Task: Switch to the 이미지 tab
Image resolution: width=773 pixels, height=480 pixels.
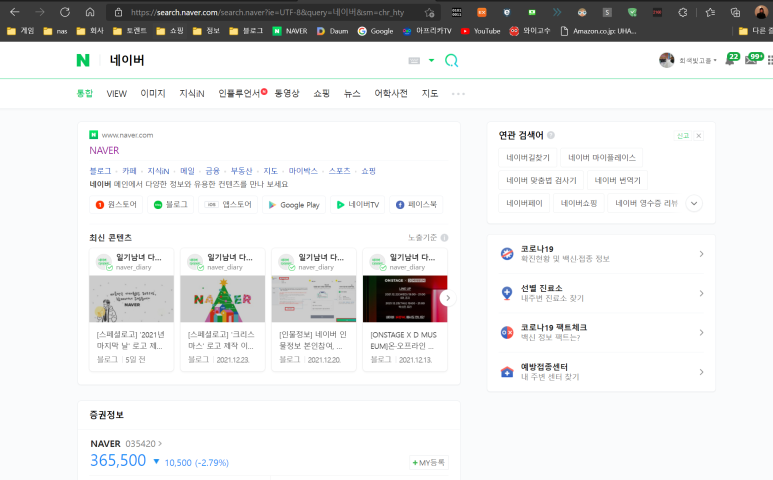Action: click(153, 93)
